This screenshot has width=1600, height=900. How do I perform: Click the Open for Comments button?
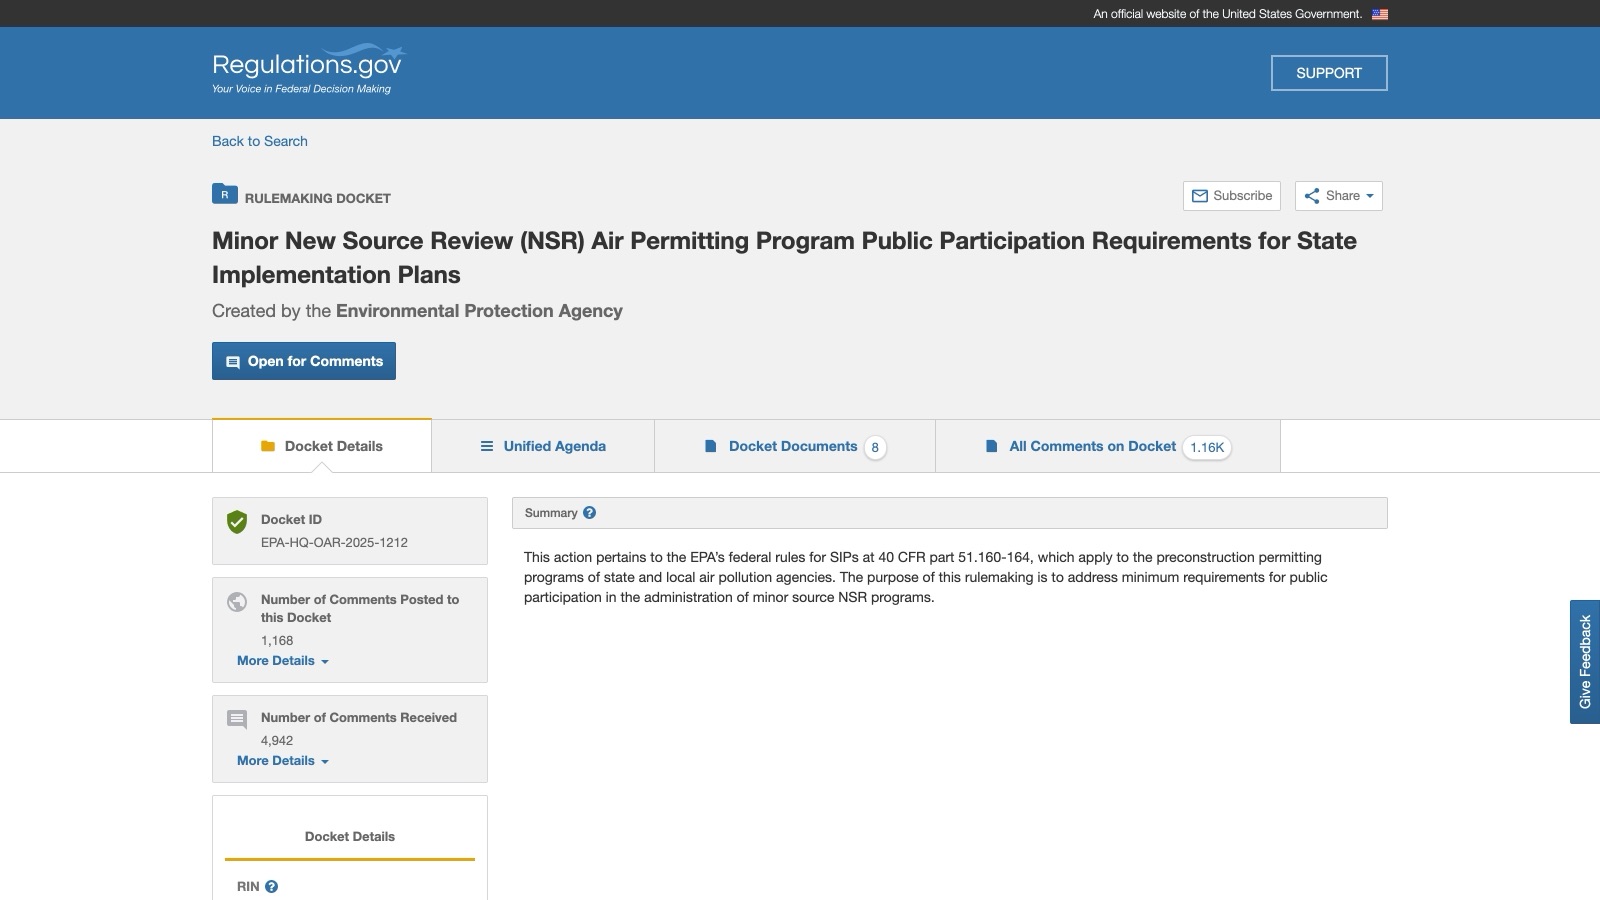coord(304,361)
